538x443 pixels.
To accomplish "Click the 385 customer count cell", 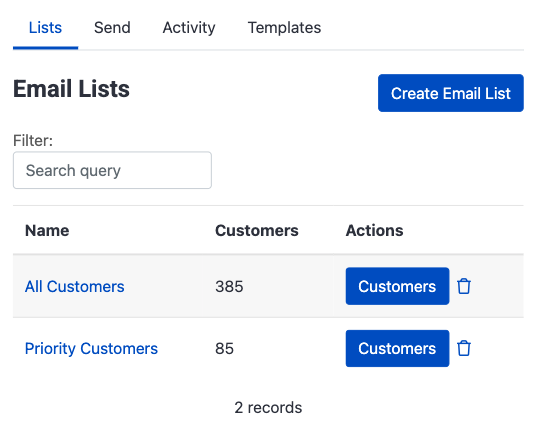I will coord(229,287).
